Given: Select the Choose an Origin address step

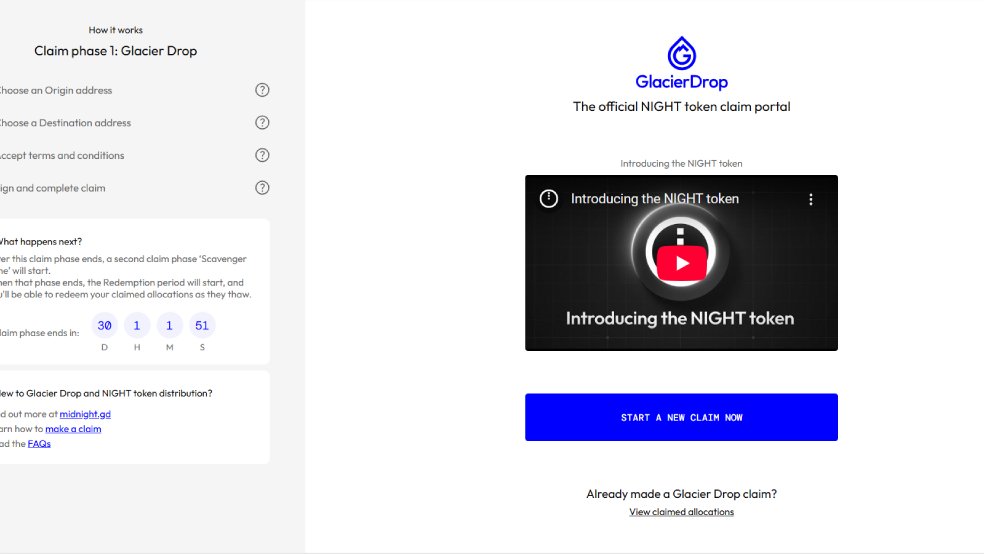Looking at the screenshot, I should 55,90.
